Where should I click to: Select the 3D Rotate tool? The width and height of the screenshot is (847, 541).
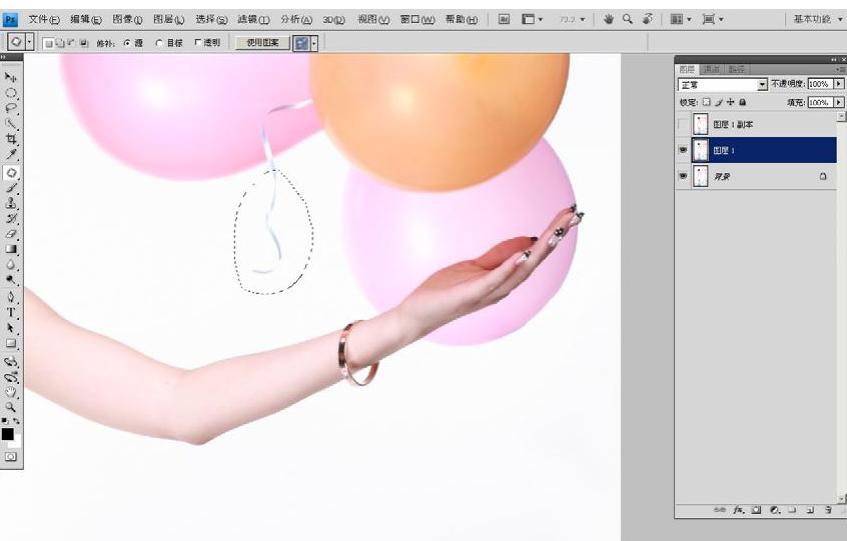pos(10,361)
